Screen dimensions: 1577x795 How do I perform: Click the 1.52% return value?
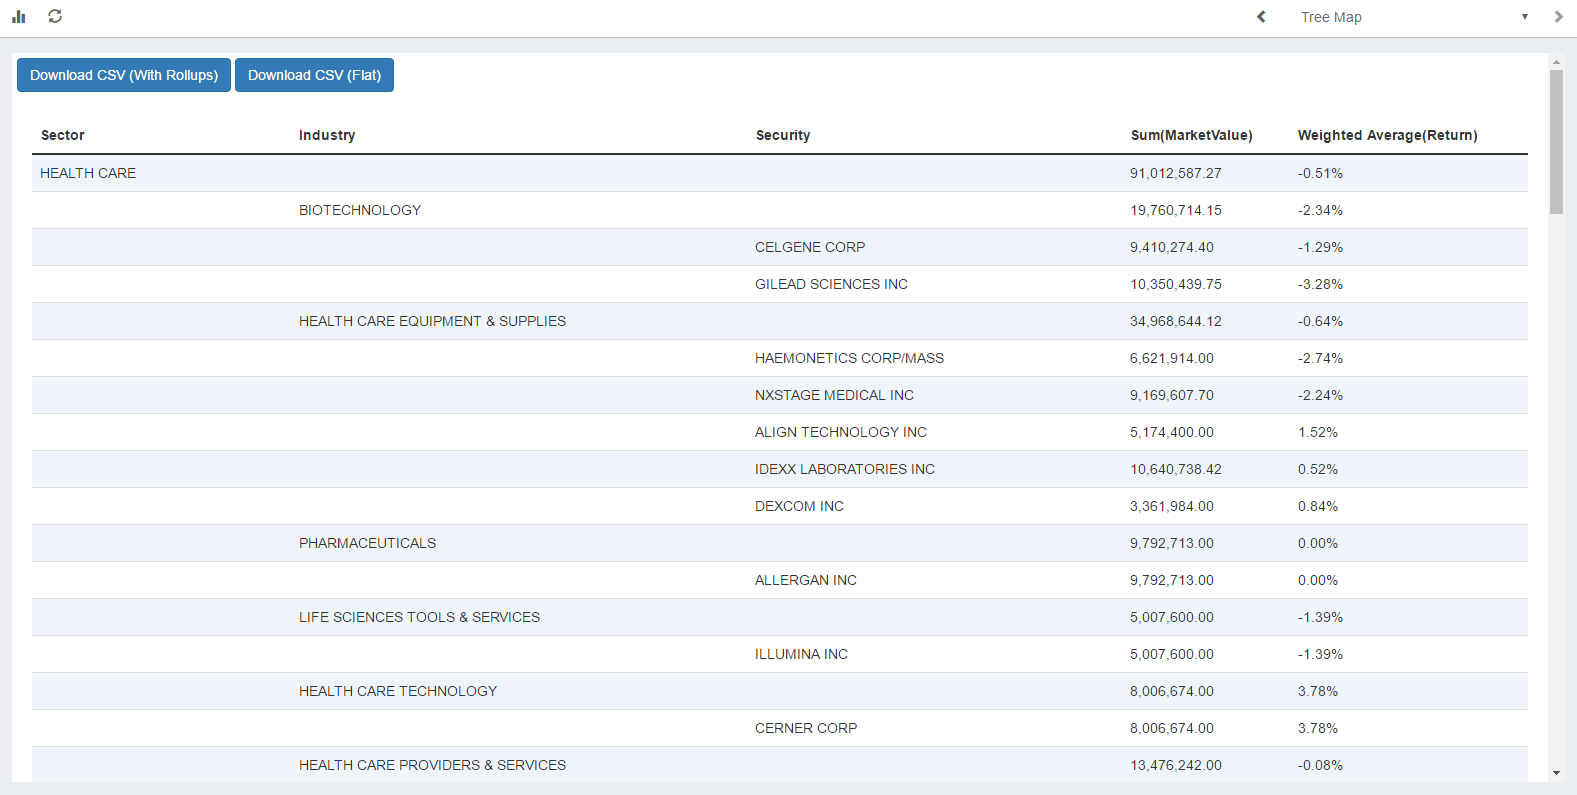tap(1318, 432)
